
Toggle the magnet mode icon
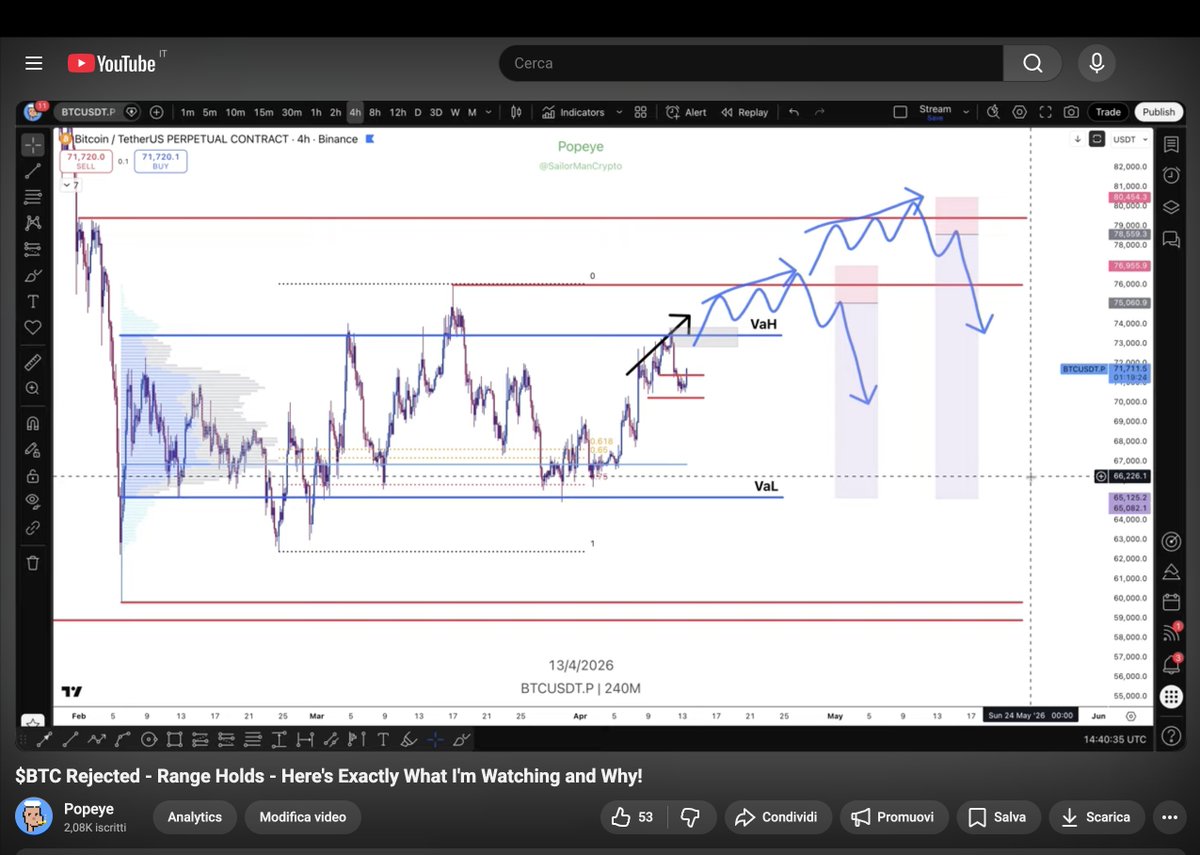(x=33, y=423)
